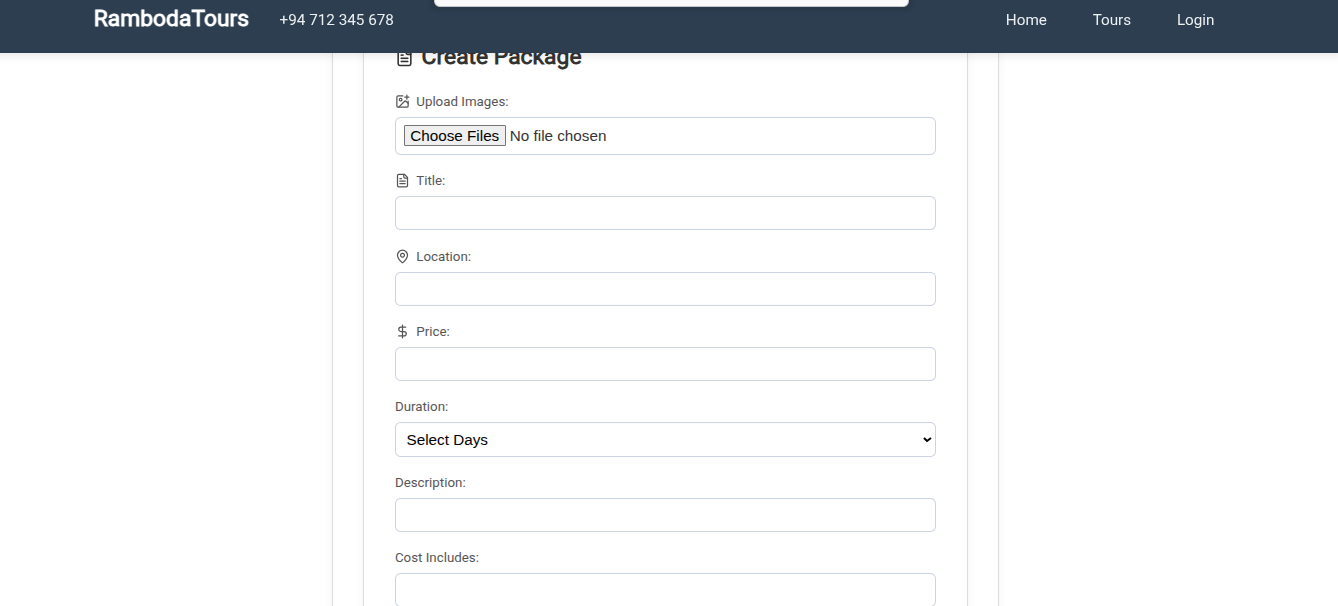1338x606 pixels.
Task: Focus the Price text field
Action: coord(665,364)
